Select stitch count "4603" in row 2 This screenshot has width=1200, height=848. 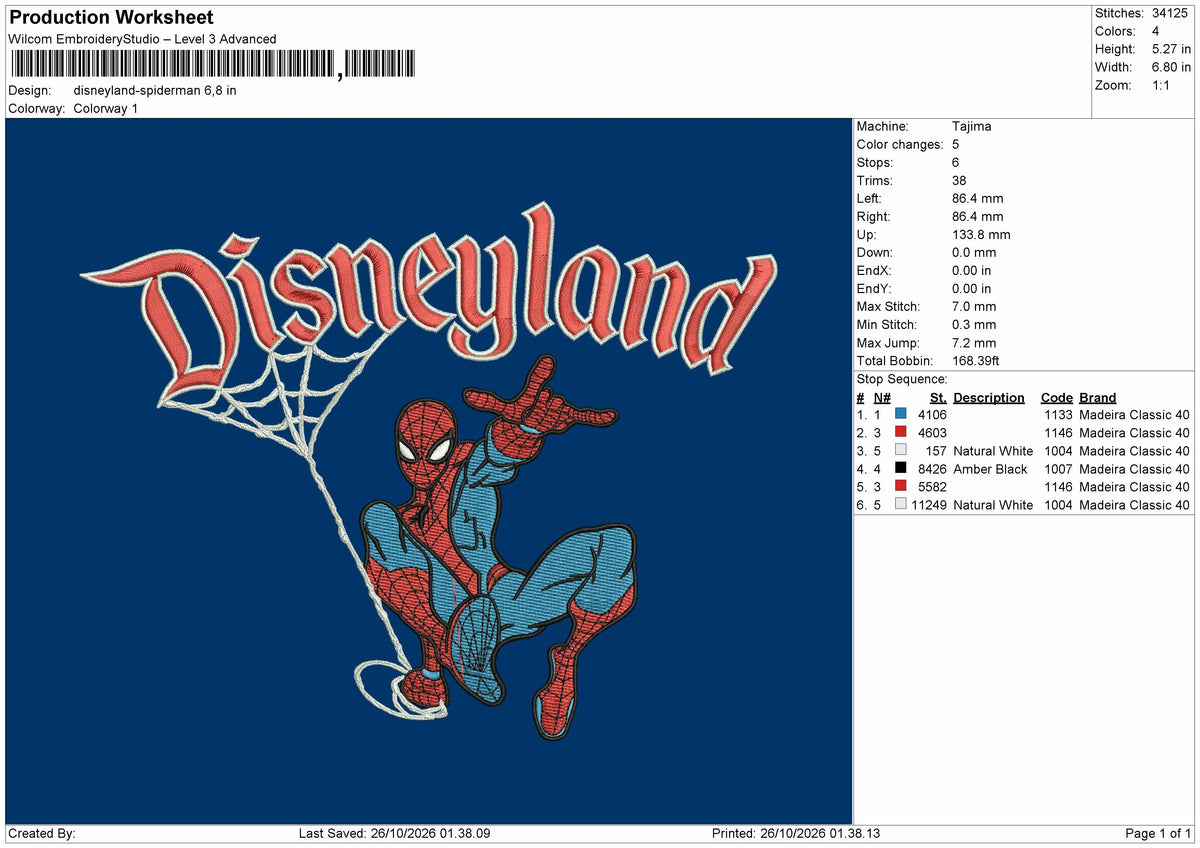coord(932,433)
